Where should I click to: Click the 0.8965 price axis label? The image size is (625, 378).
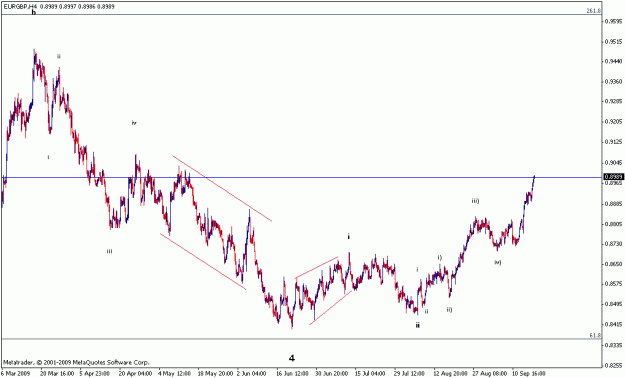(x=613, y=183)
